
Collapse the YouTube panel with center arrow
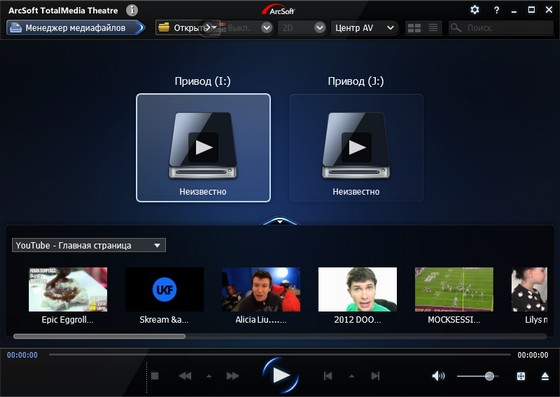click(280, 221)
